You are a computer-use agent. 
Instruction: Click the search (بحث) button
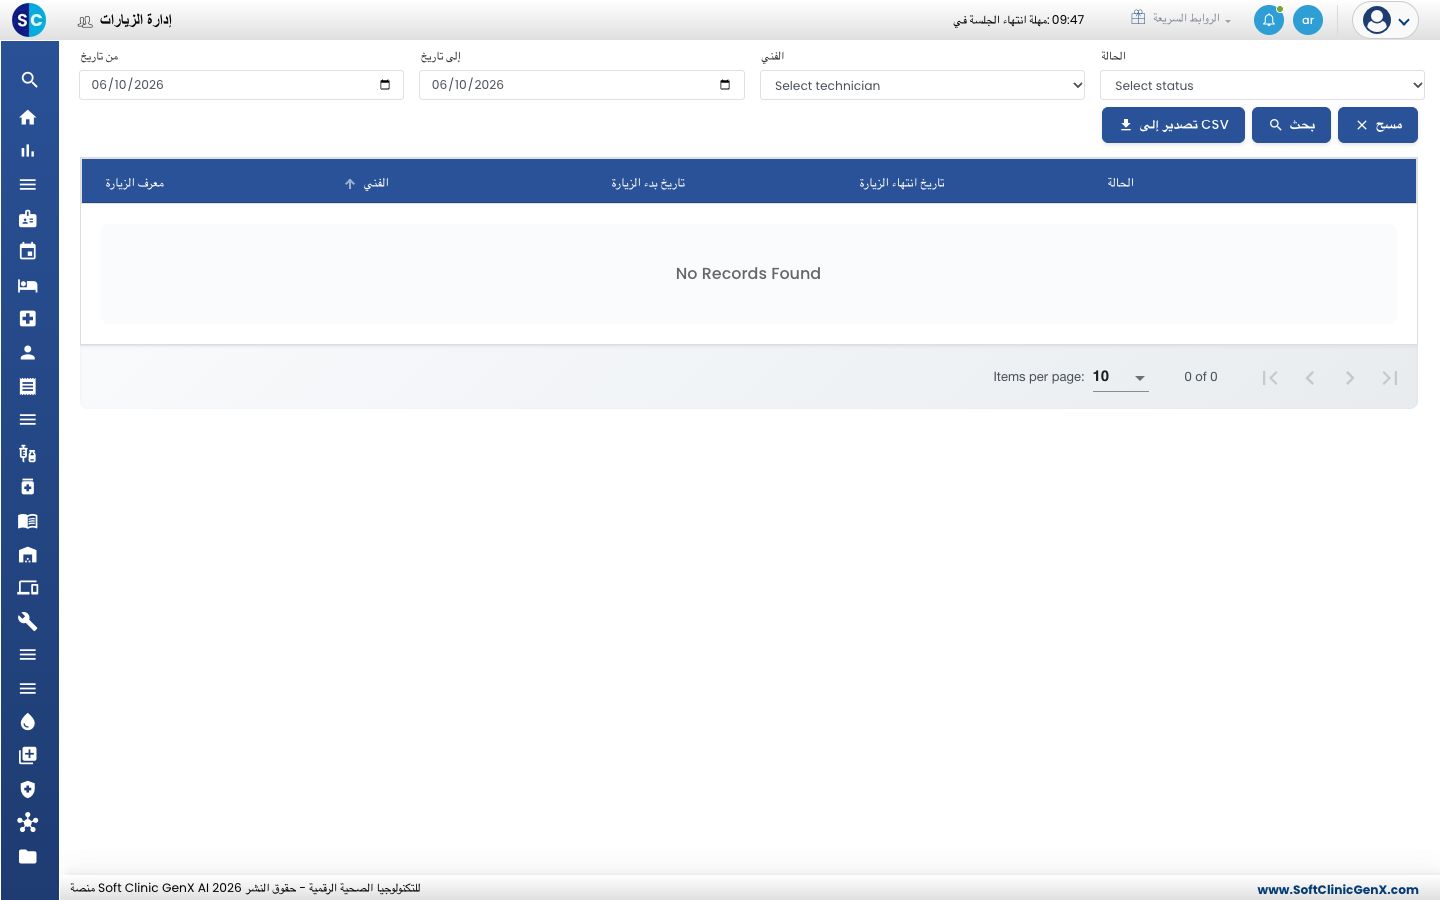(x=1291, y=125)
